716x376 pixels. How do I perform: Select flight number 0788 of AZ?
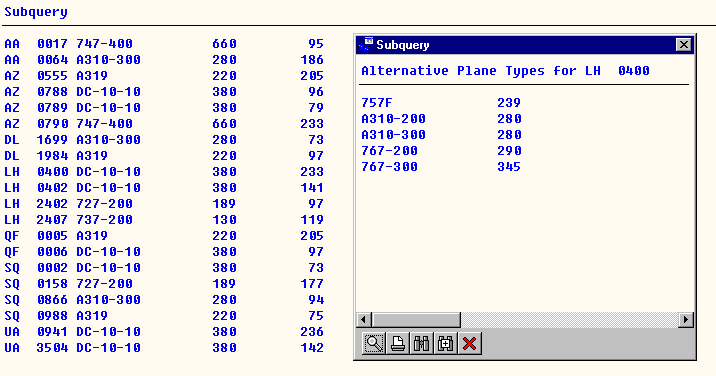pos(53,92)
